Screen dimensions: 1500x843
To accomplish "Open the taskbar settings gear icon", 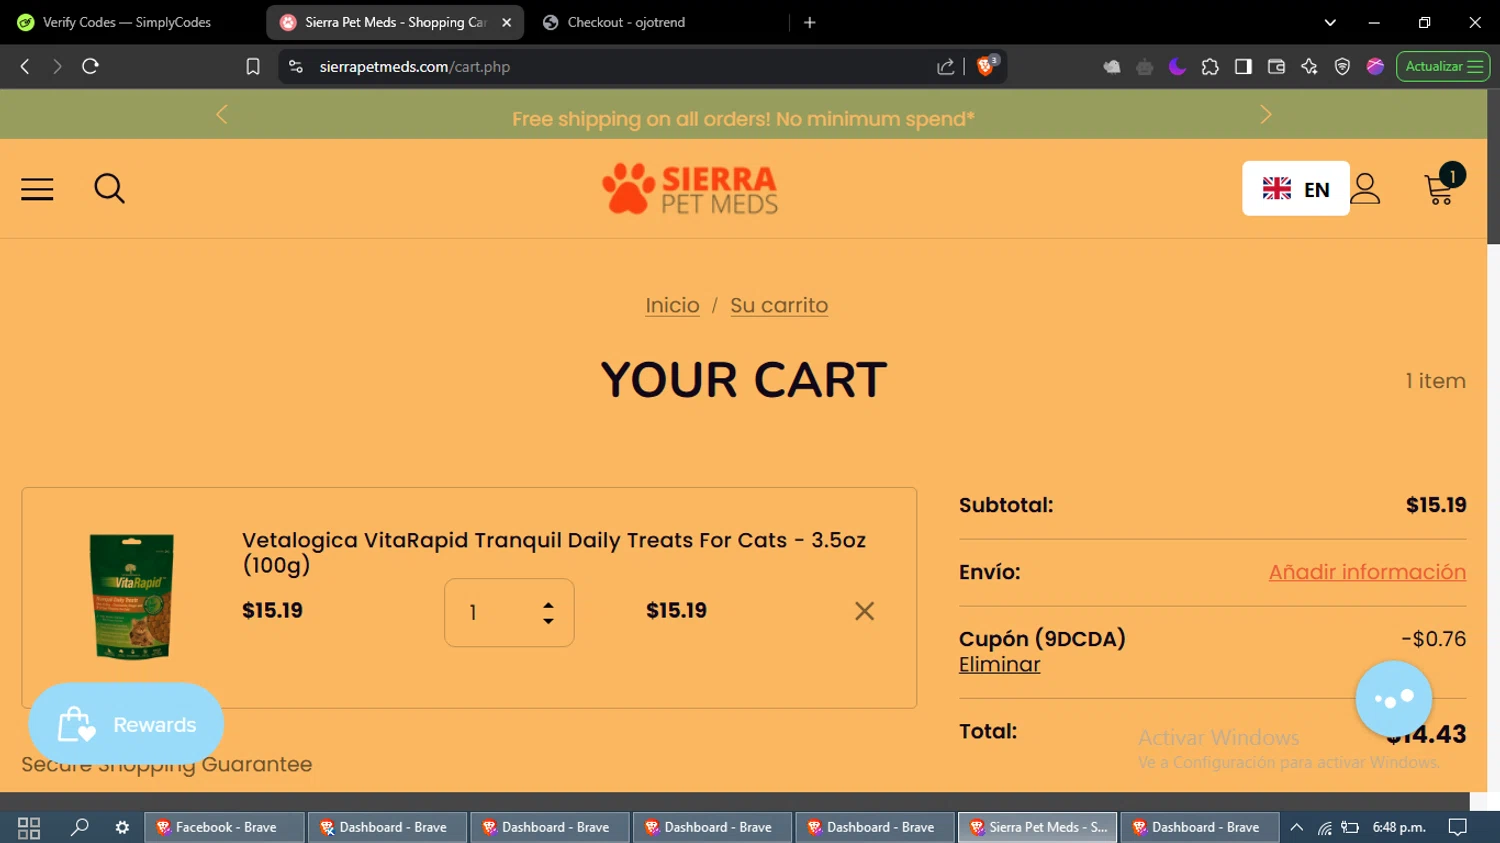I will pyautogui.click(x=122, y=827).
